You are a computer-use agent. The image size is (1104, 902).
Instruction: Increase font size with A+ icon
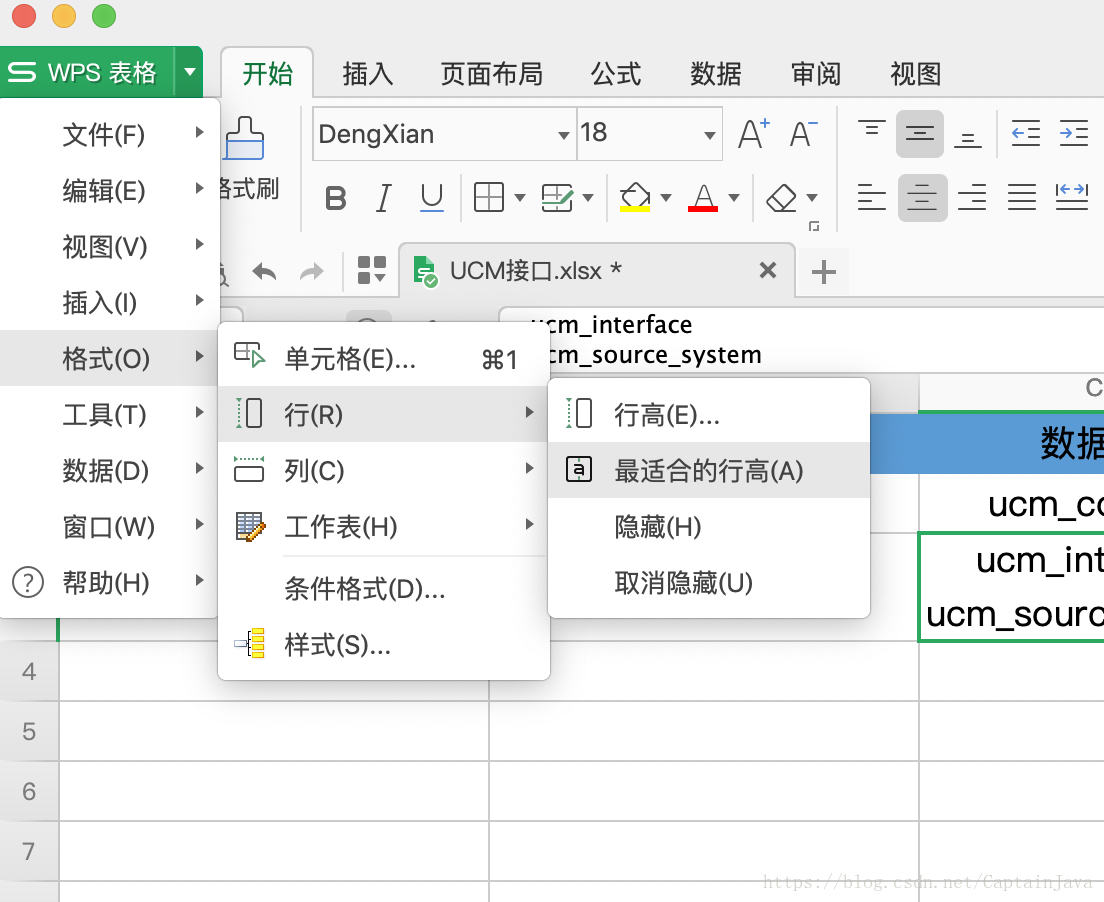coord(753,133)
